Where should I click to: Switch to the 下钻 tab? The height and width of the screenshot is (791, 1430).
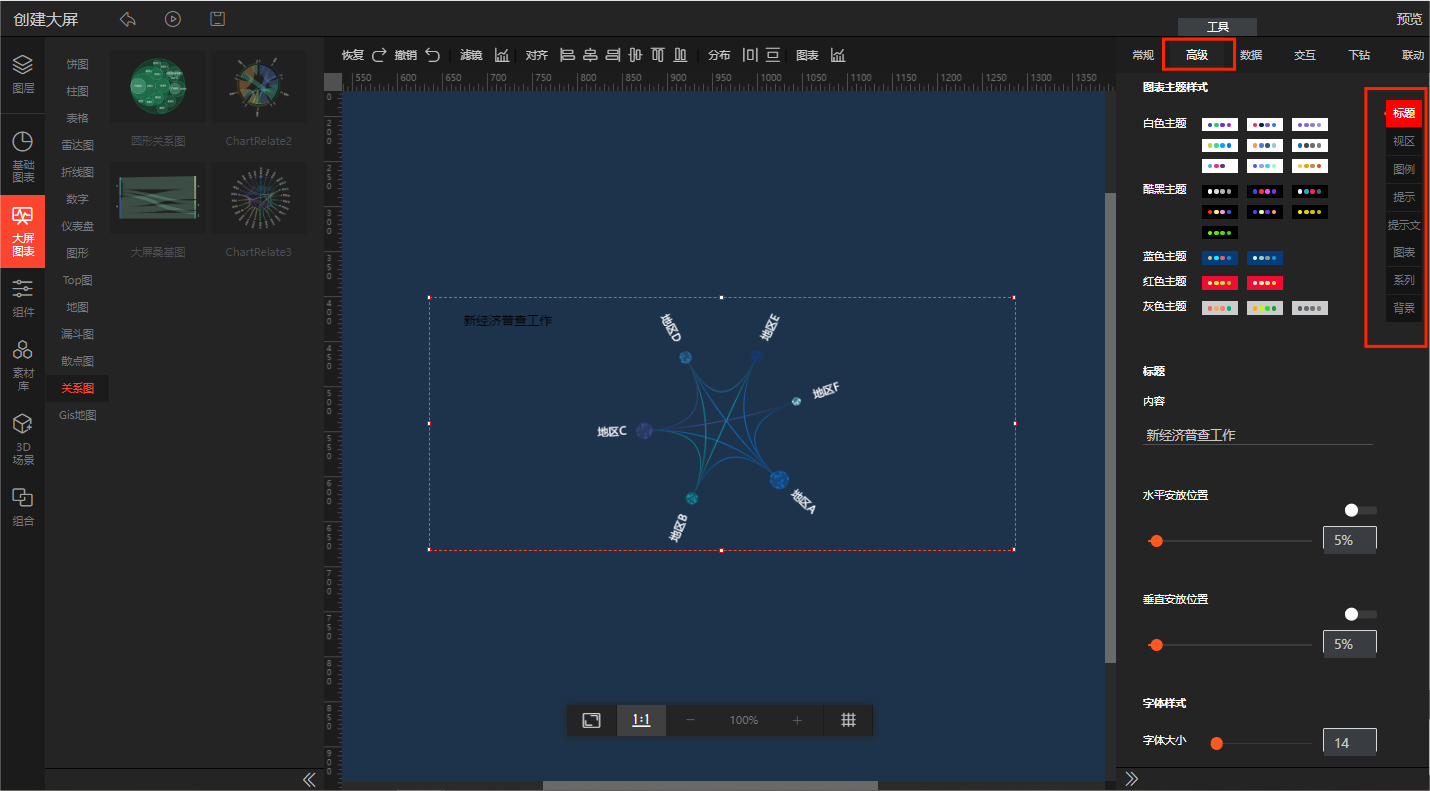[1359, 55]
